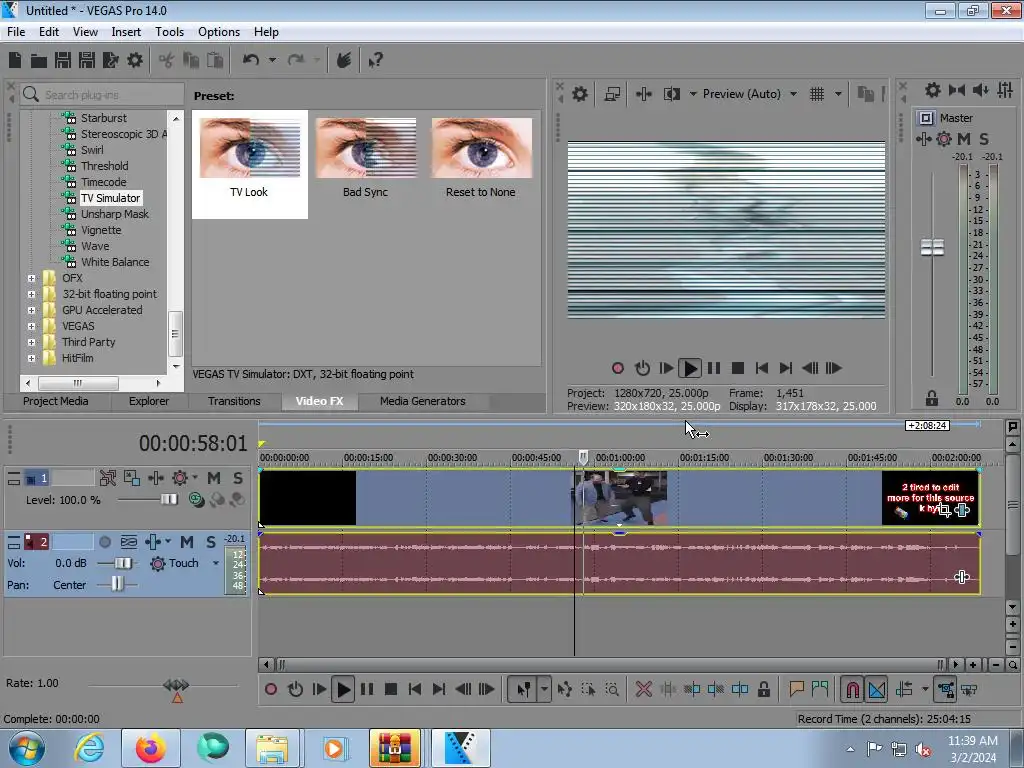
Task: Select the Normal Edit tool
Action: [524, 689]
